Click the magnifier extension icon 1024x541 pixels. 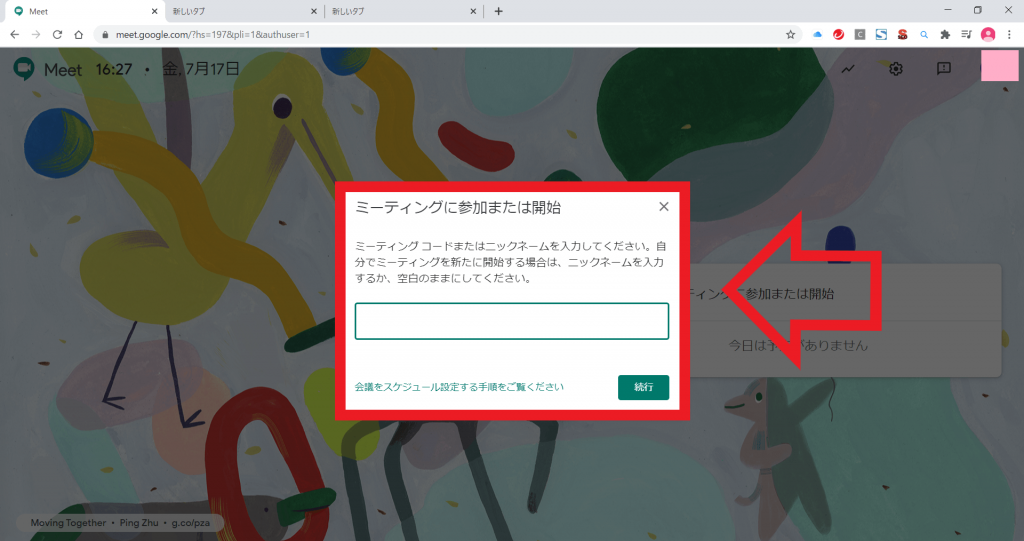(x=924, y=35)
